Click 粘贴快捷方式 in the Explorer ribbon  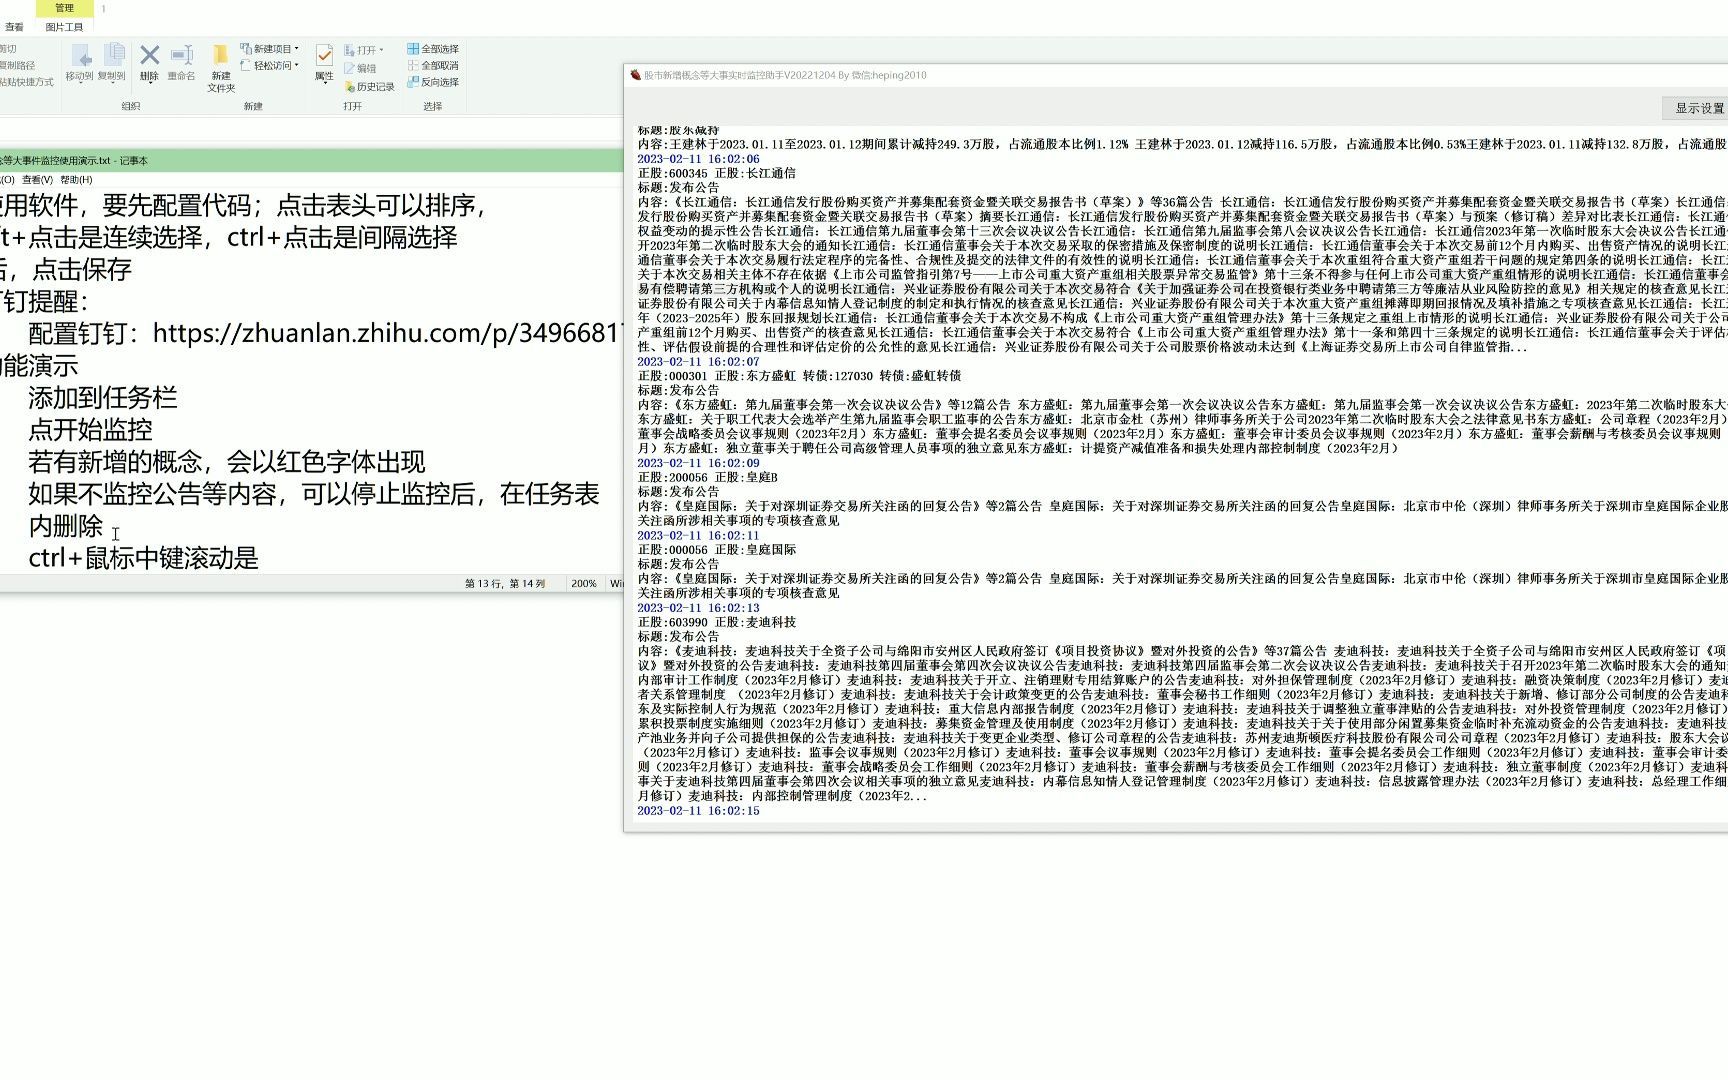(x=27, y=82)
